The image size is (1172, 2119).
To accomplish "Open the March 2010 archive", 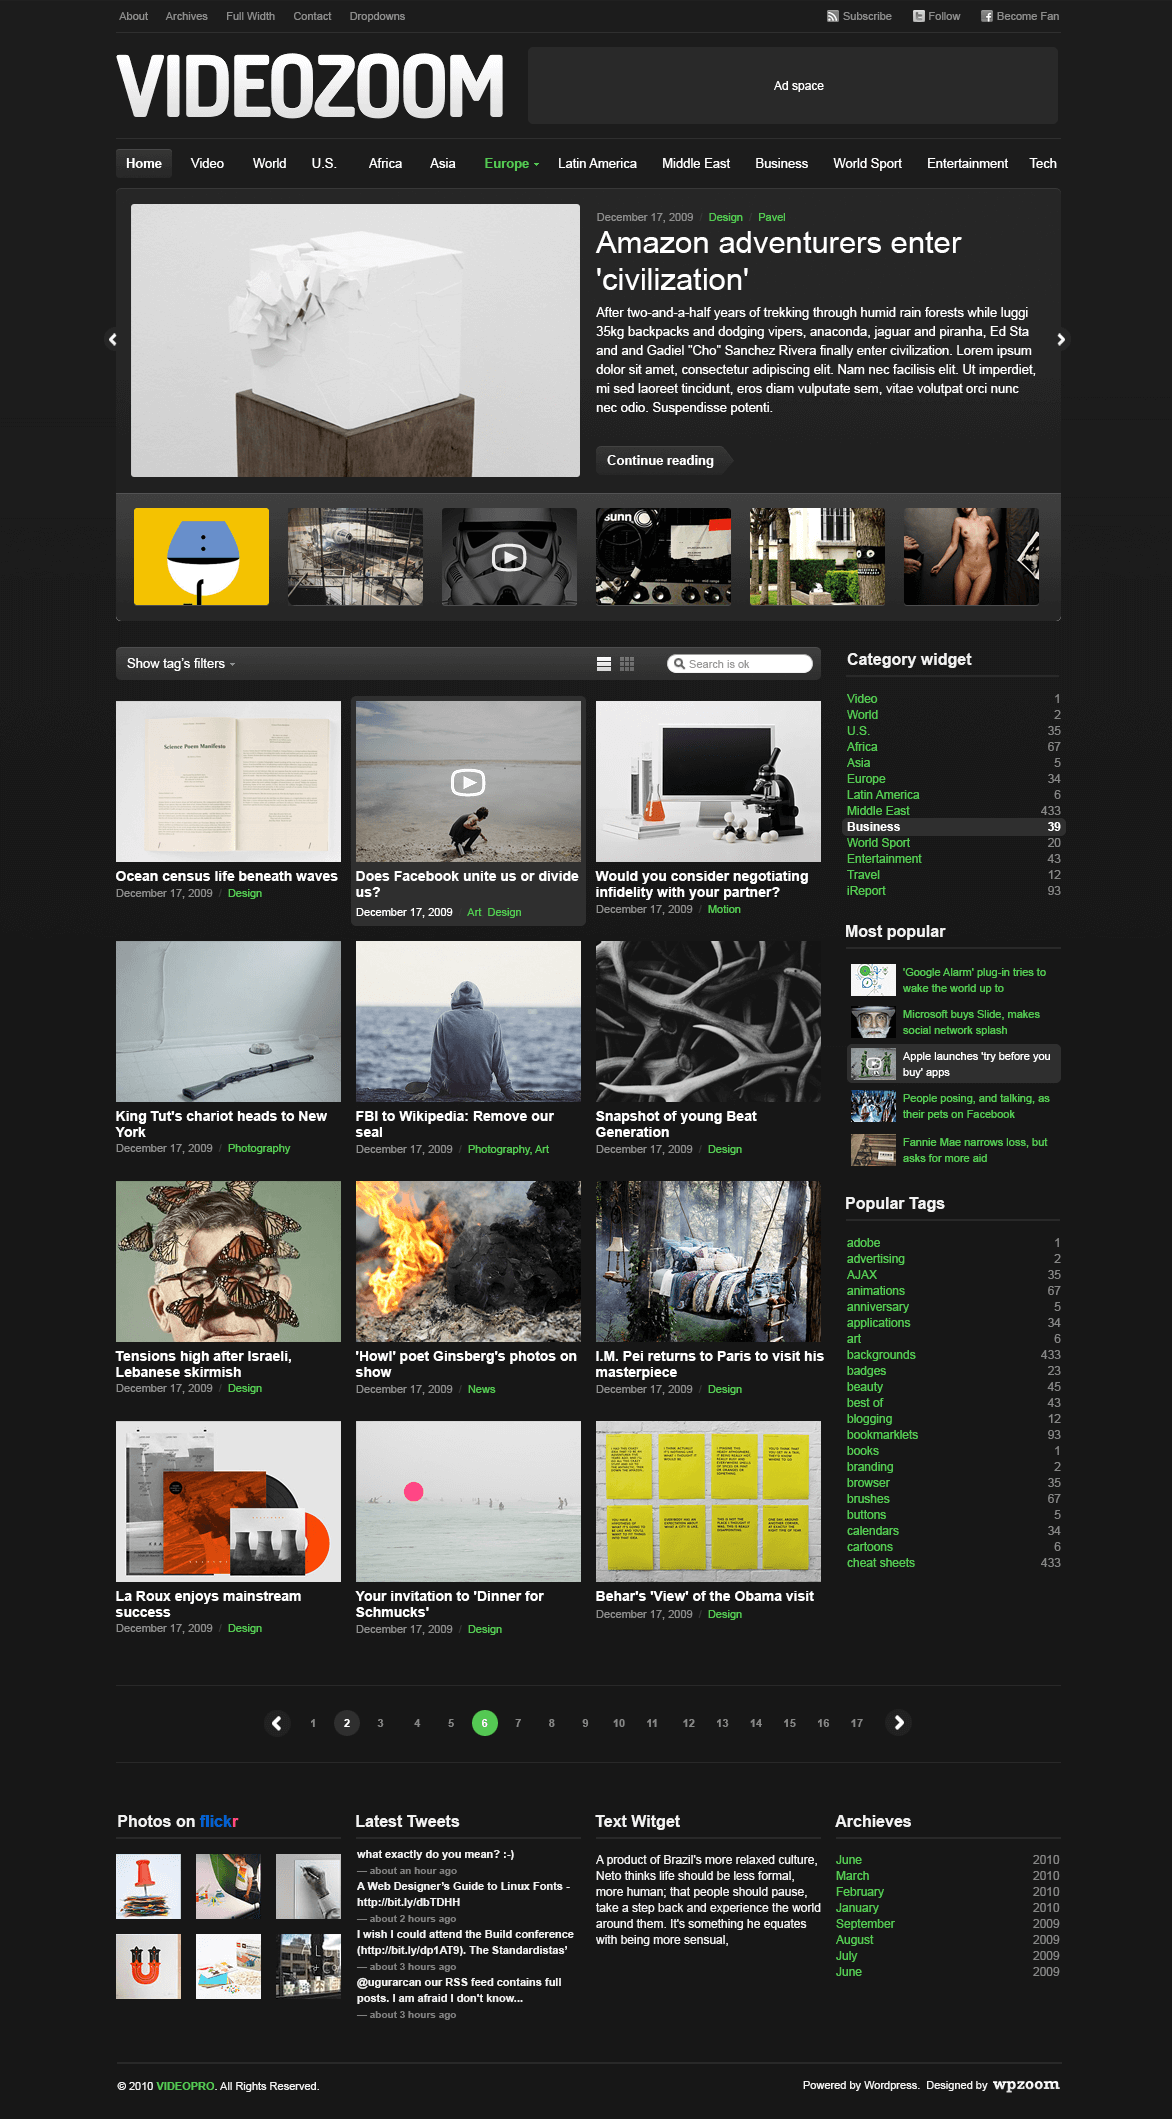I will 853,1876.
